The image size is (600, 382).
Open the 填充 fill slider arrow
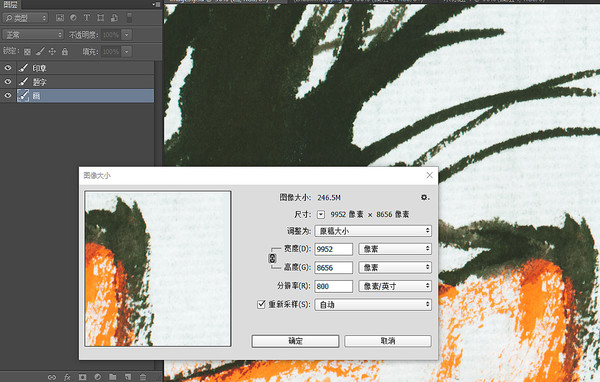click(127, 51)
